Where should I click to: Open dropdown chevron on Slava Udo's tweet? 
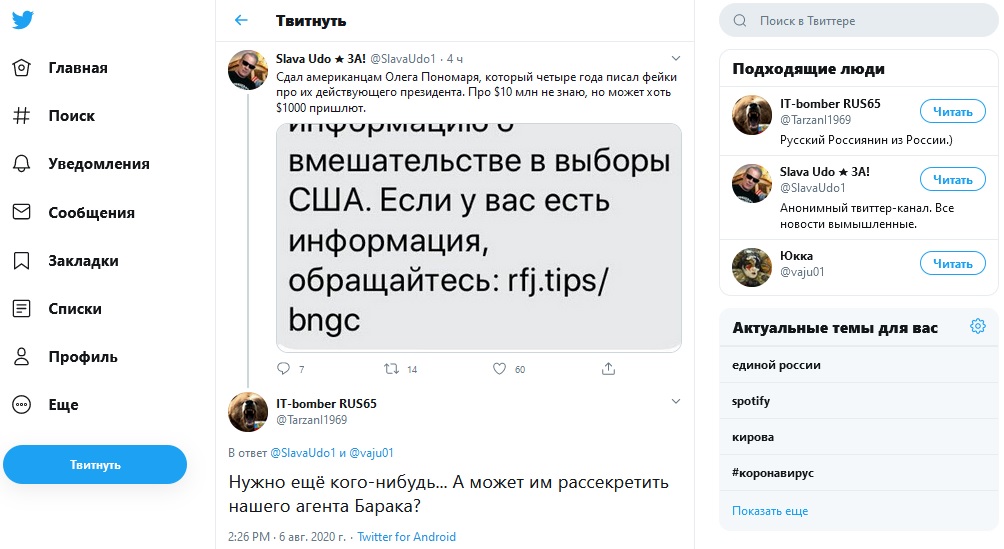click(x=676, y=58)
